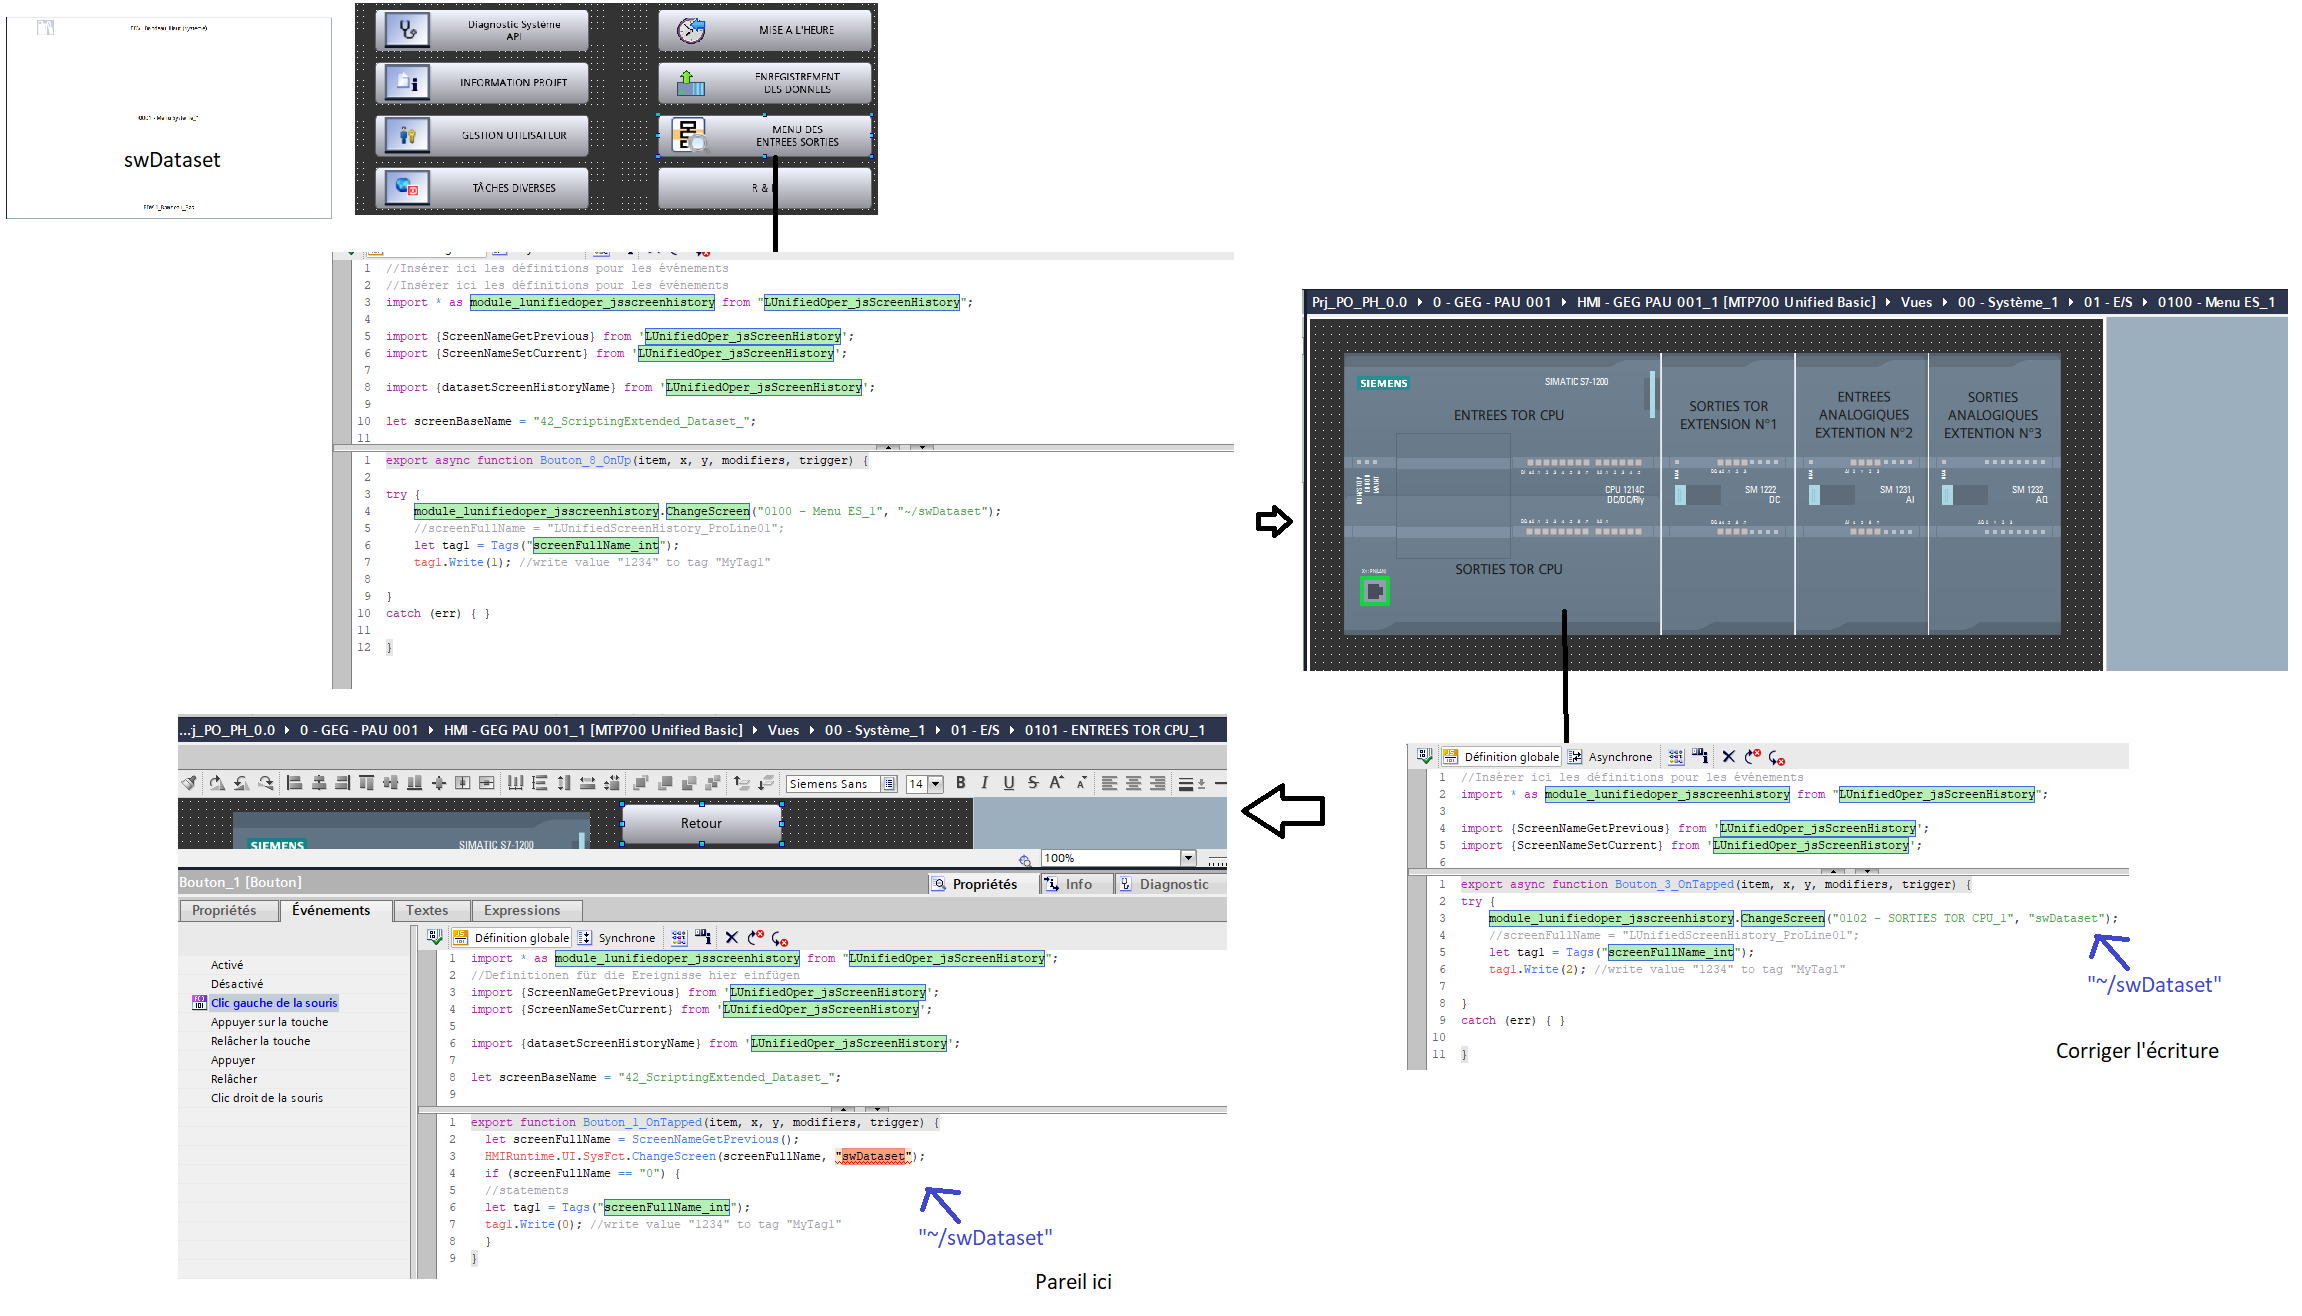
Task: Toggle the Asynchrone script mode
Action: (1610, 757)
